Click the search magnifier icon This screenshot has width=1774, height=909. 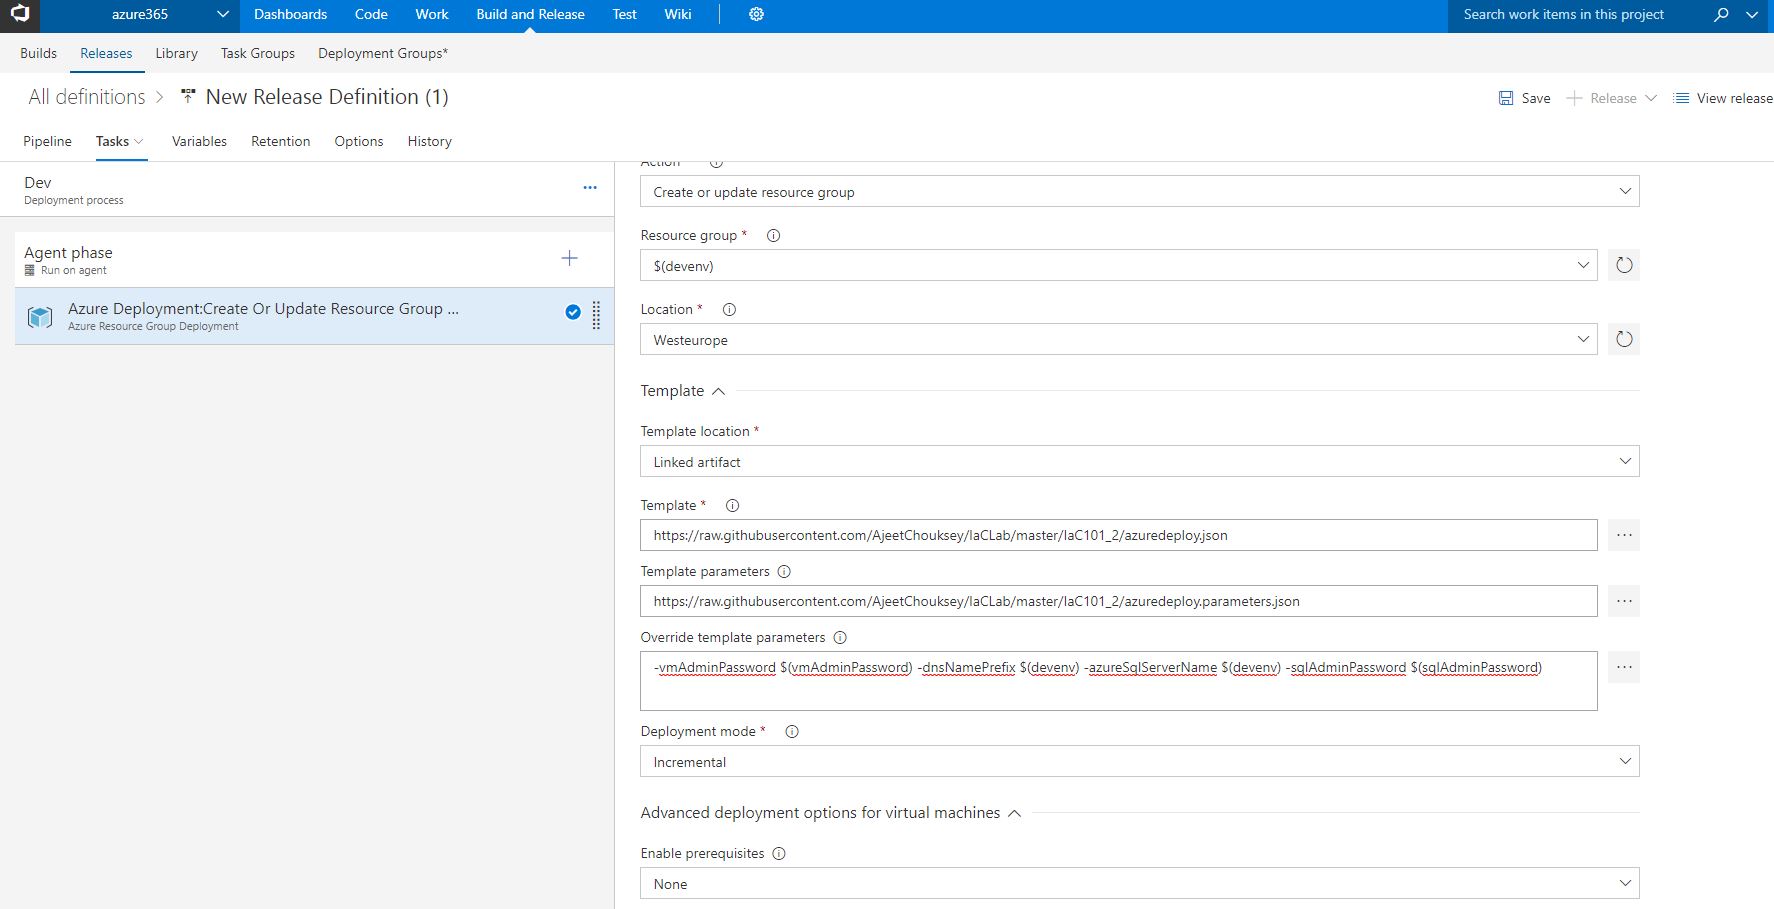click(1721, 15)
